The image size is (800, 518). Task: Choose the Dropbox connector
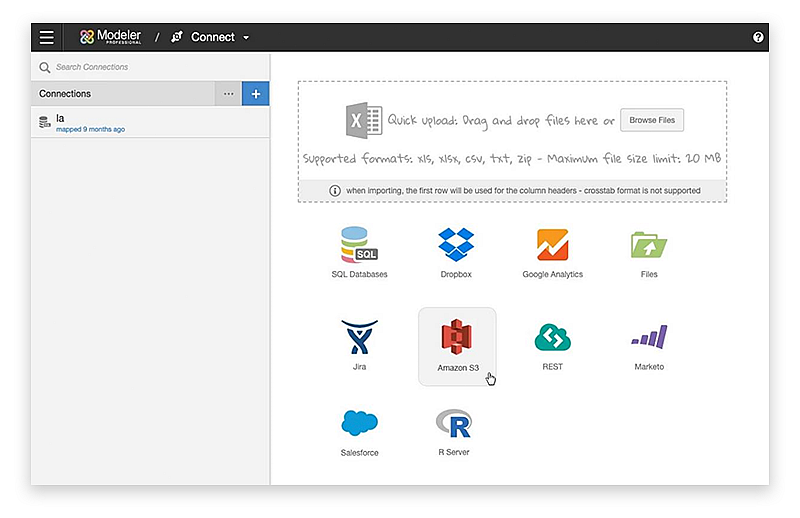(x=456, y=253)
